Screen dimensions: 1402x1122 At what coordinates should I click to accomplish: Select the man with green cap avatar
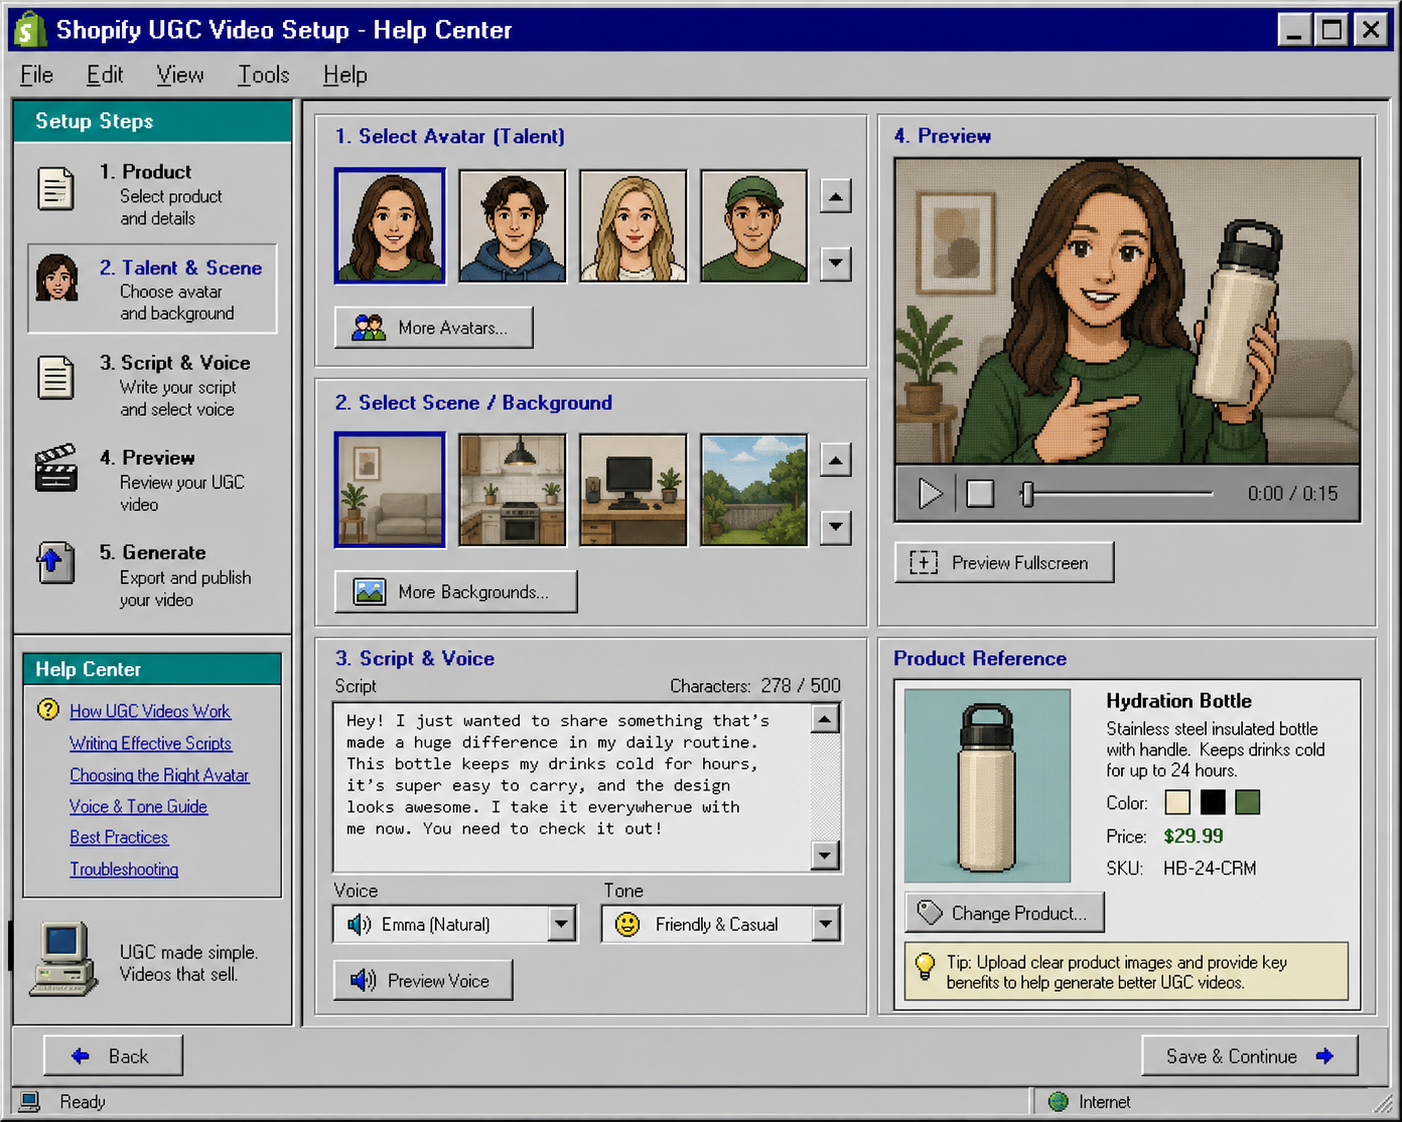pyautogui.click(x=754, y=226)
